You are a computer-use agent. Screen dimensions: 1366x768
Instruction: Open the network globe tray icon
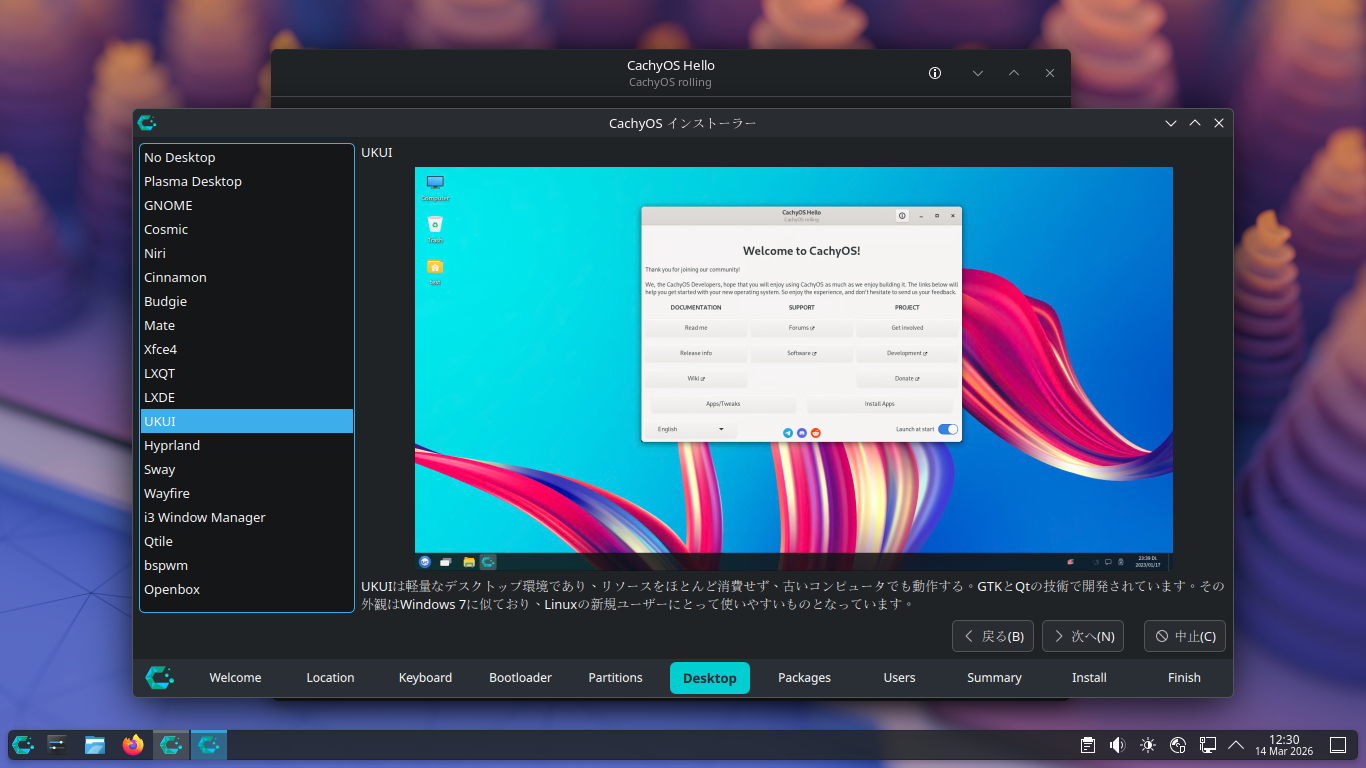(1178, 745)
